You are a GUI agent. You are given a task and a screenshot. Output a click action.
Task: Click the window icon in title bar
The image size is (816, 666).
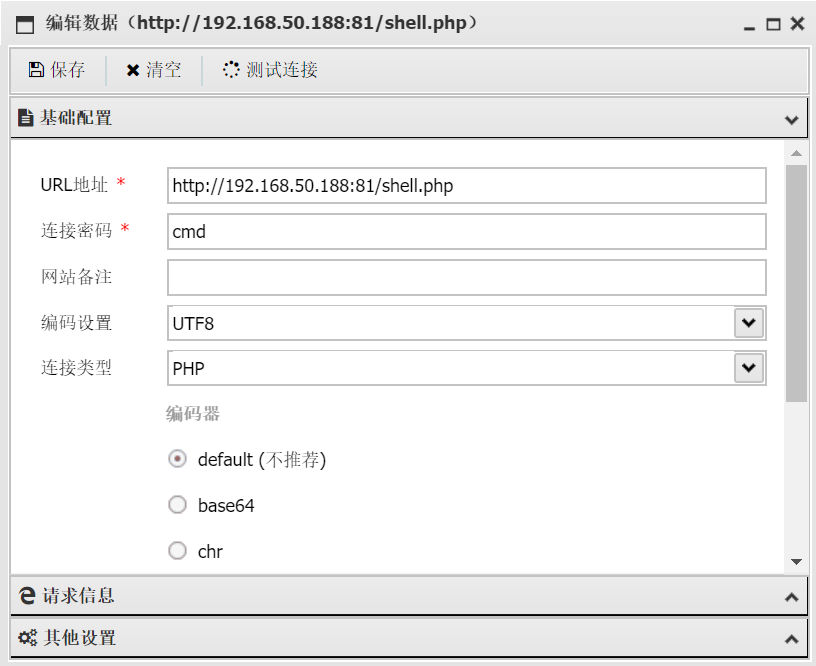coord(25,24)
